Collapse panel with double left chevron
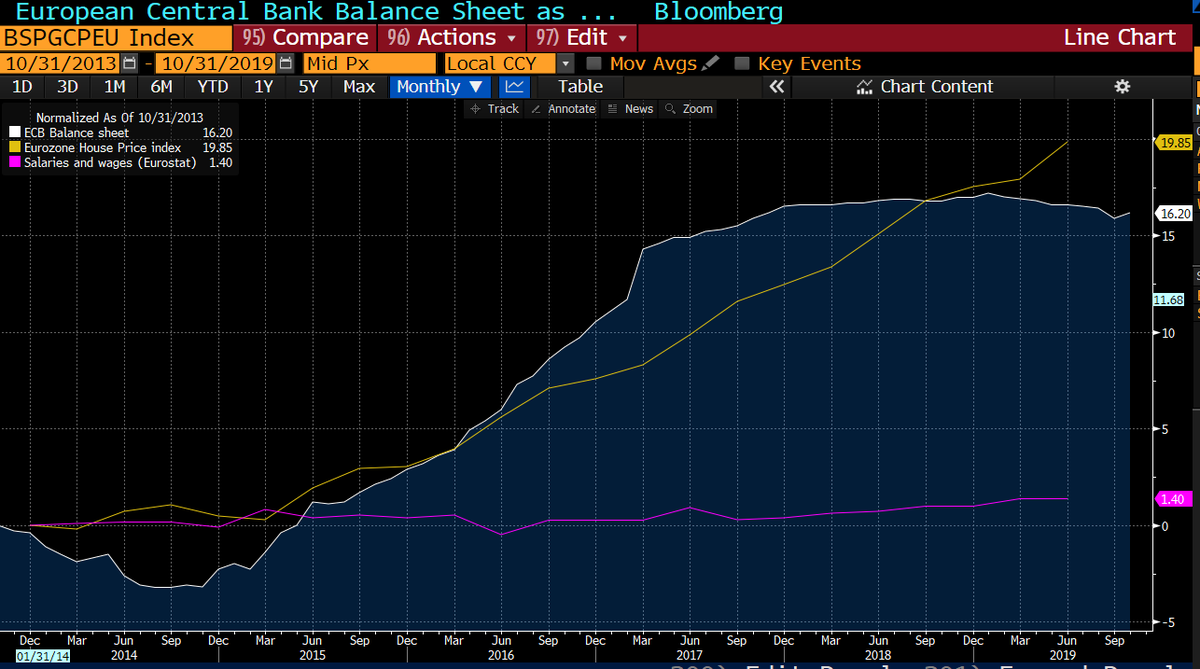This screenshot has width=1200, height=669. coord(777,87)
